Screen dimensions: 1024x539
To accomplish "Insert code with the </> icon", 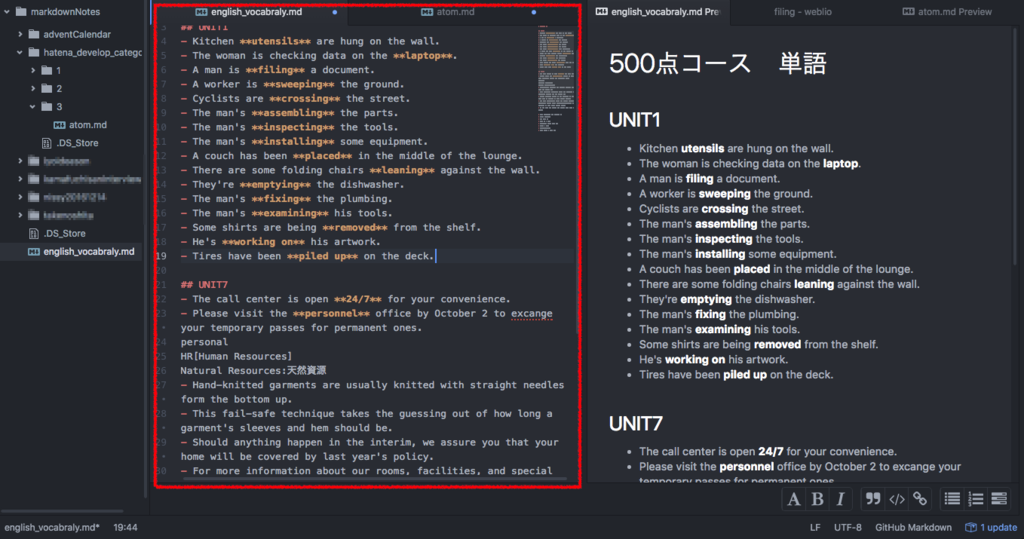I will 897,499.
